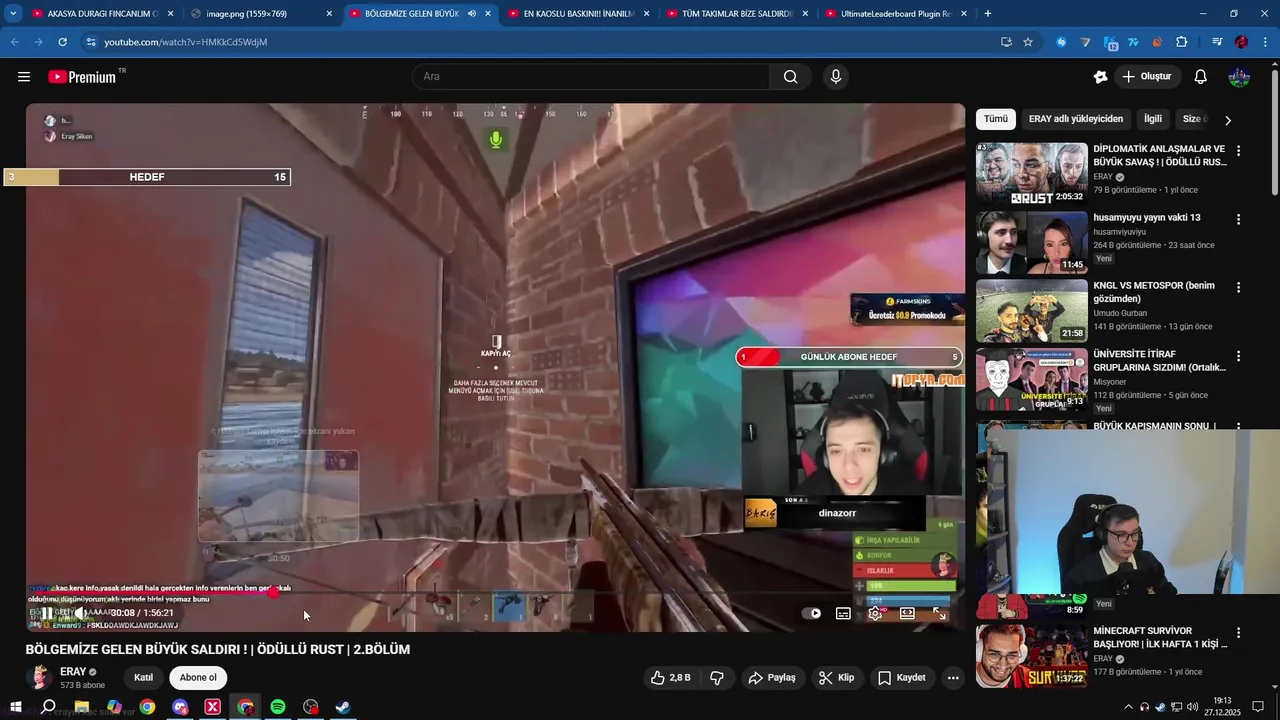Start voice search with the microphone
Image resolution: width=1280 pixels, height=720 pixels.
point(836,77)
